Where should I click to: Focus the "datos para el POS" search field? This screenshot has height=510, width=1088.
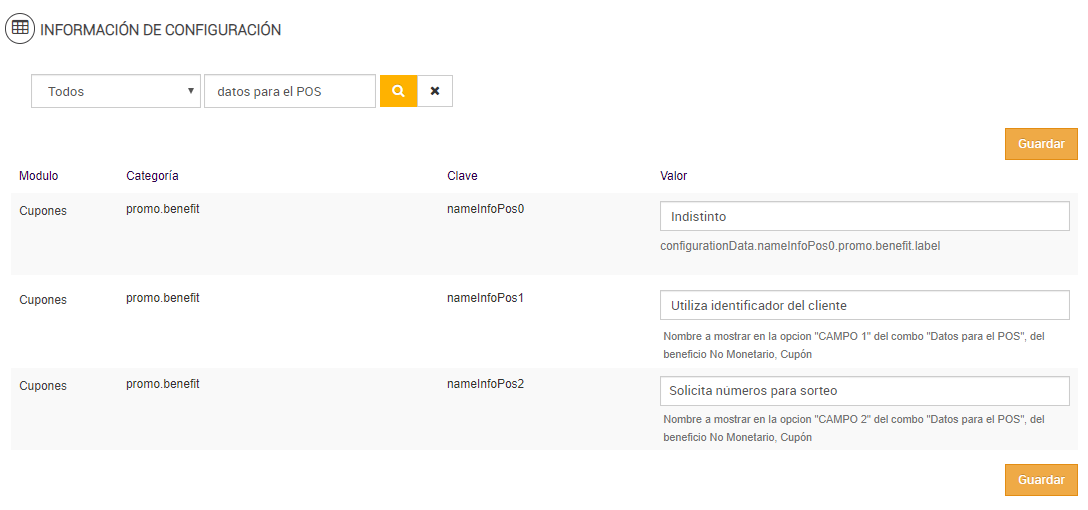pyautogui.click(x=289, y=91)
